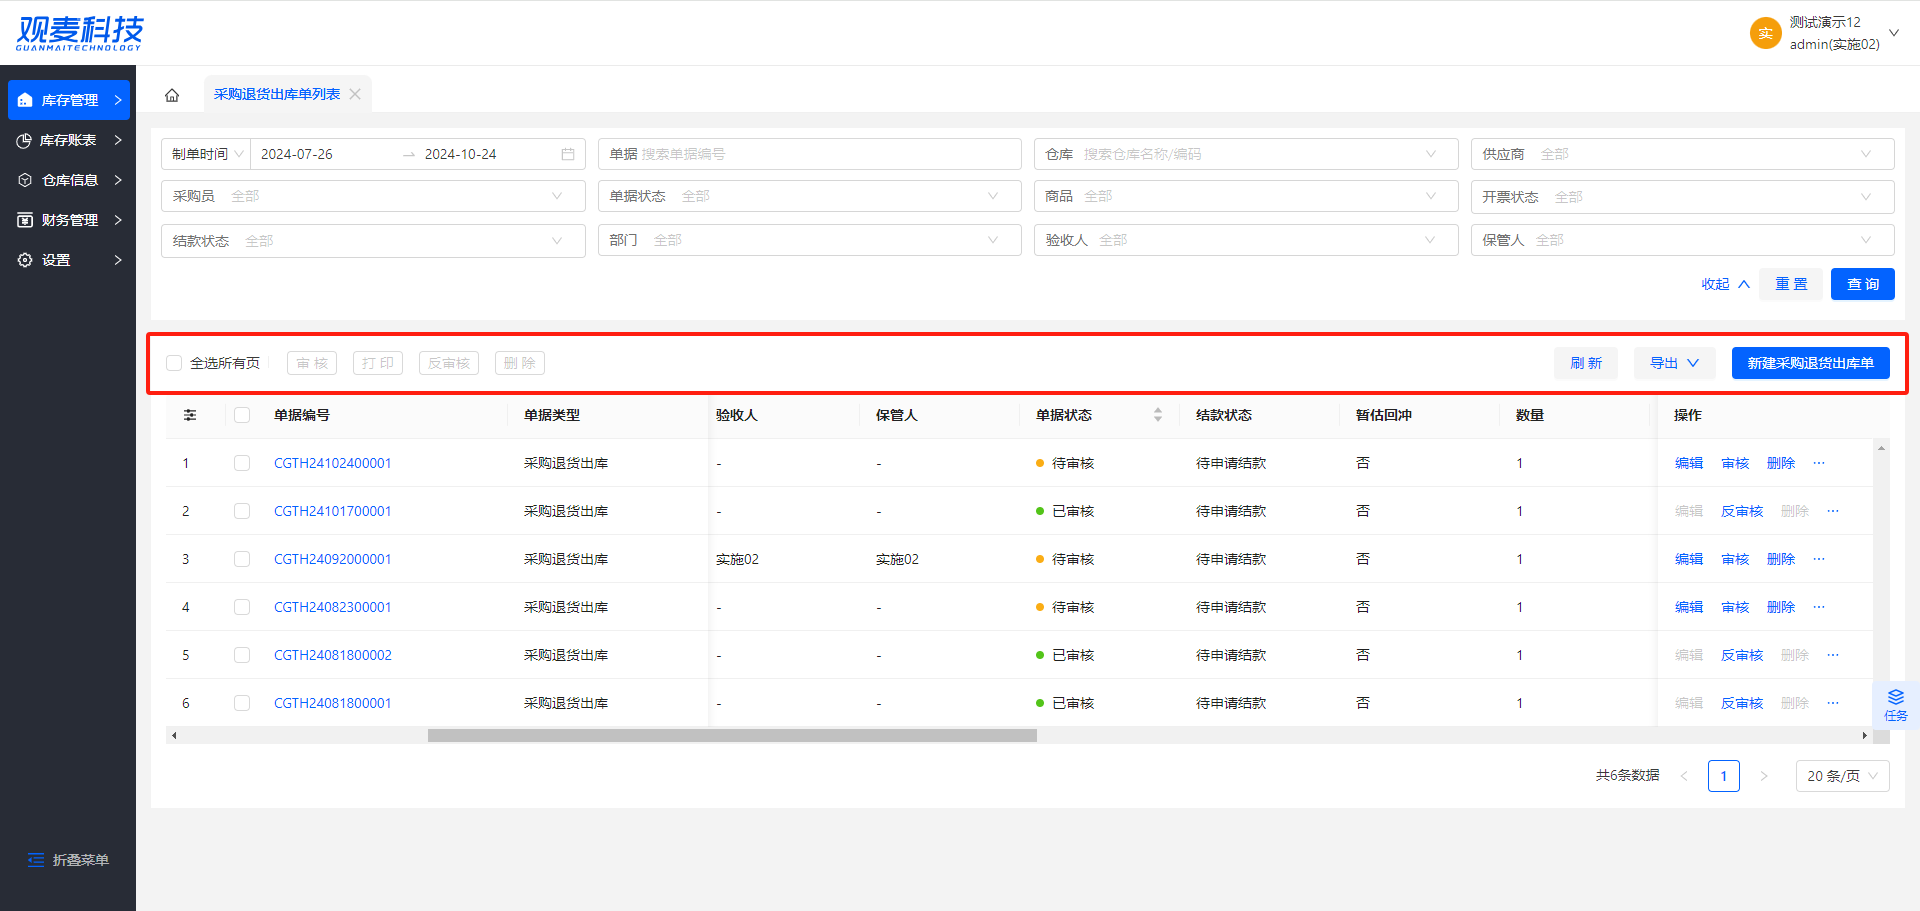
Task: Click the table horizontal scrollbar thumb
Action: pyautogui.click(x=732, y=735)
